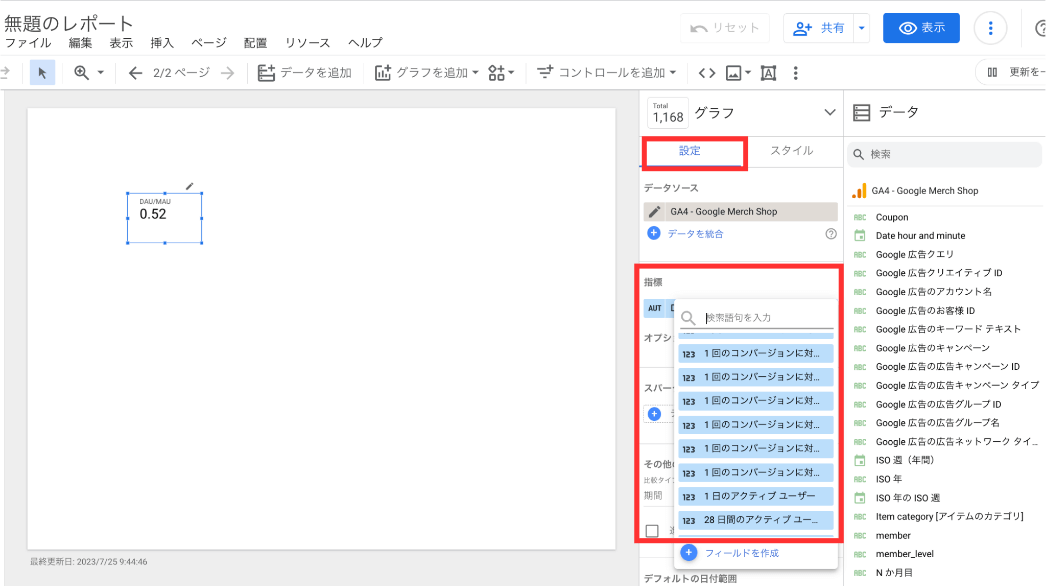Open the 編集 menu

(x=80, y=43)
